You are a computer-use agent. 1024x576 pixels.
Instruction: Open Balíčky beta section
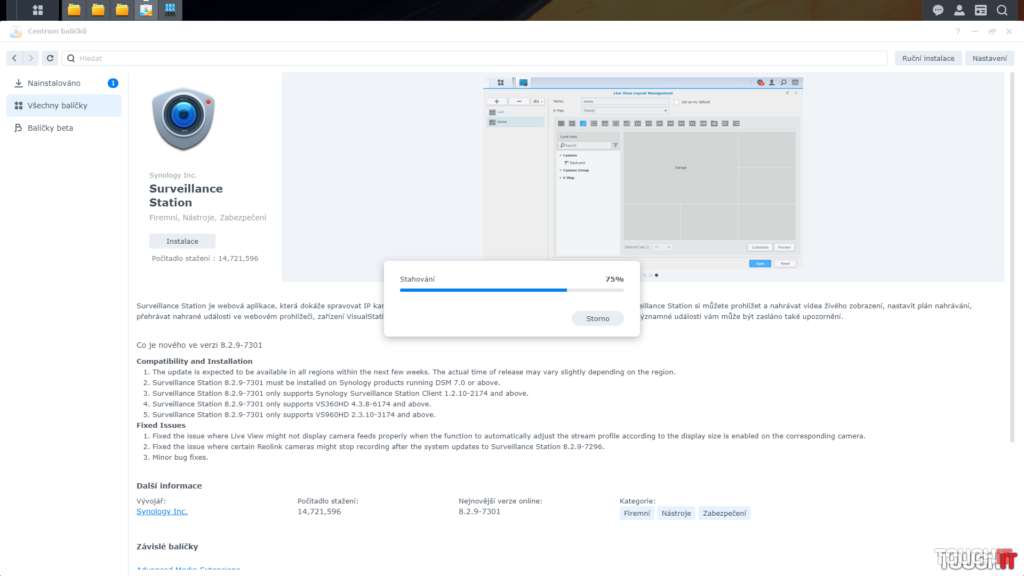point(50,128)
